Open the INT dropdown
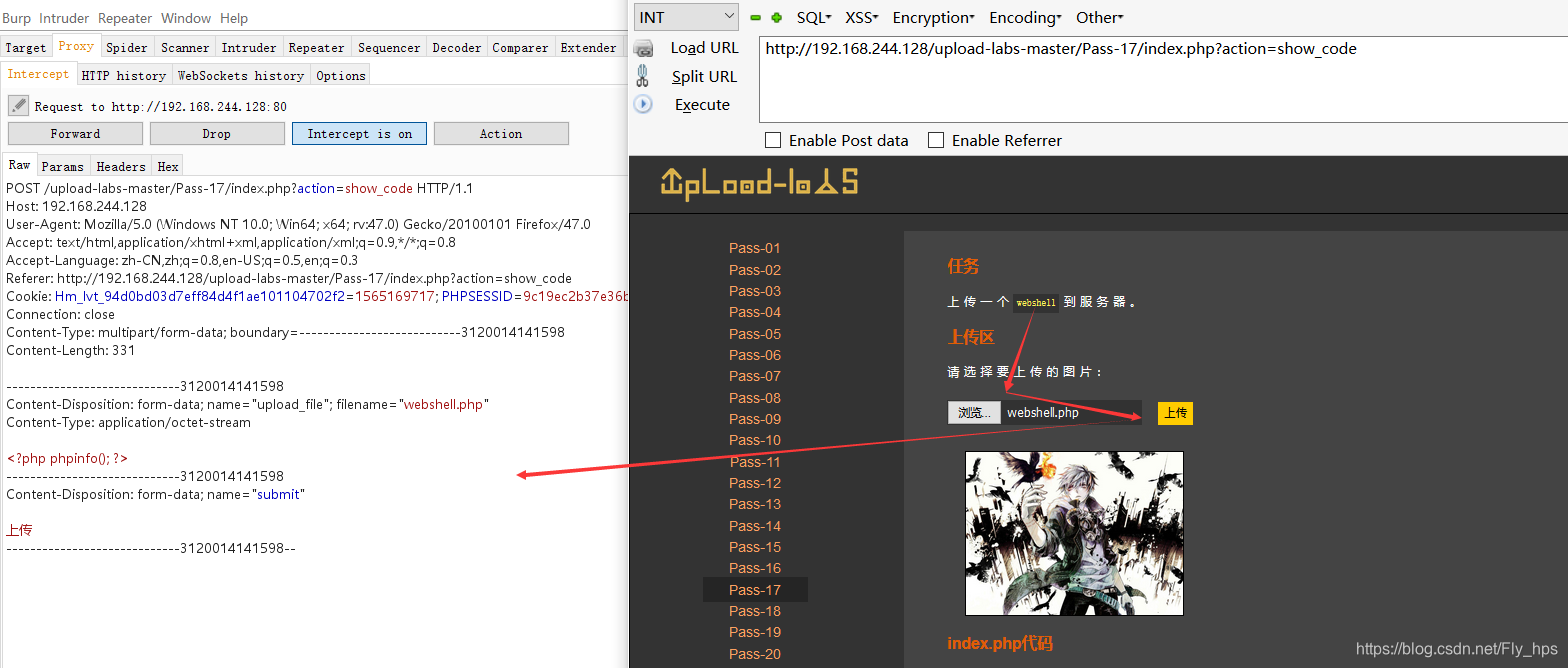This screenshot has width=1568, height=668. coord(686,17)
